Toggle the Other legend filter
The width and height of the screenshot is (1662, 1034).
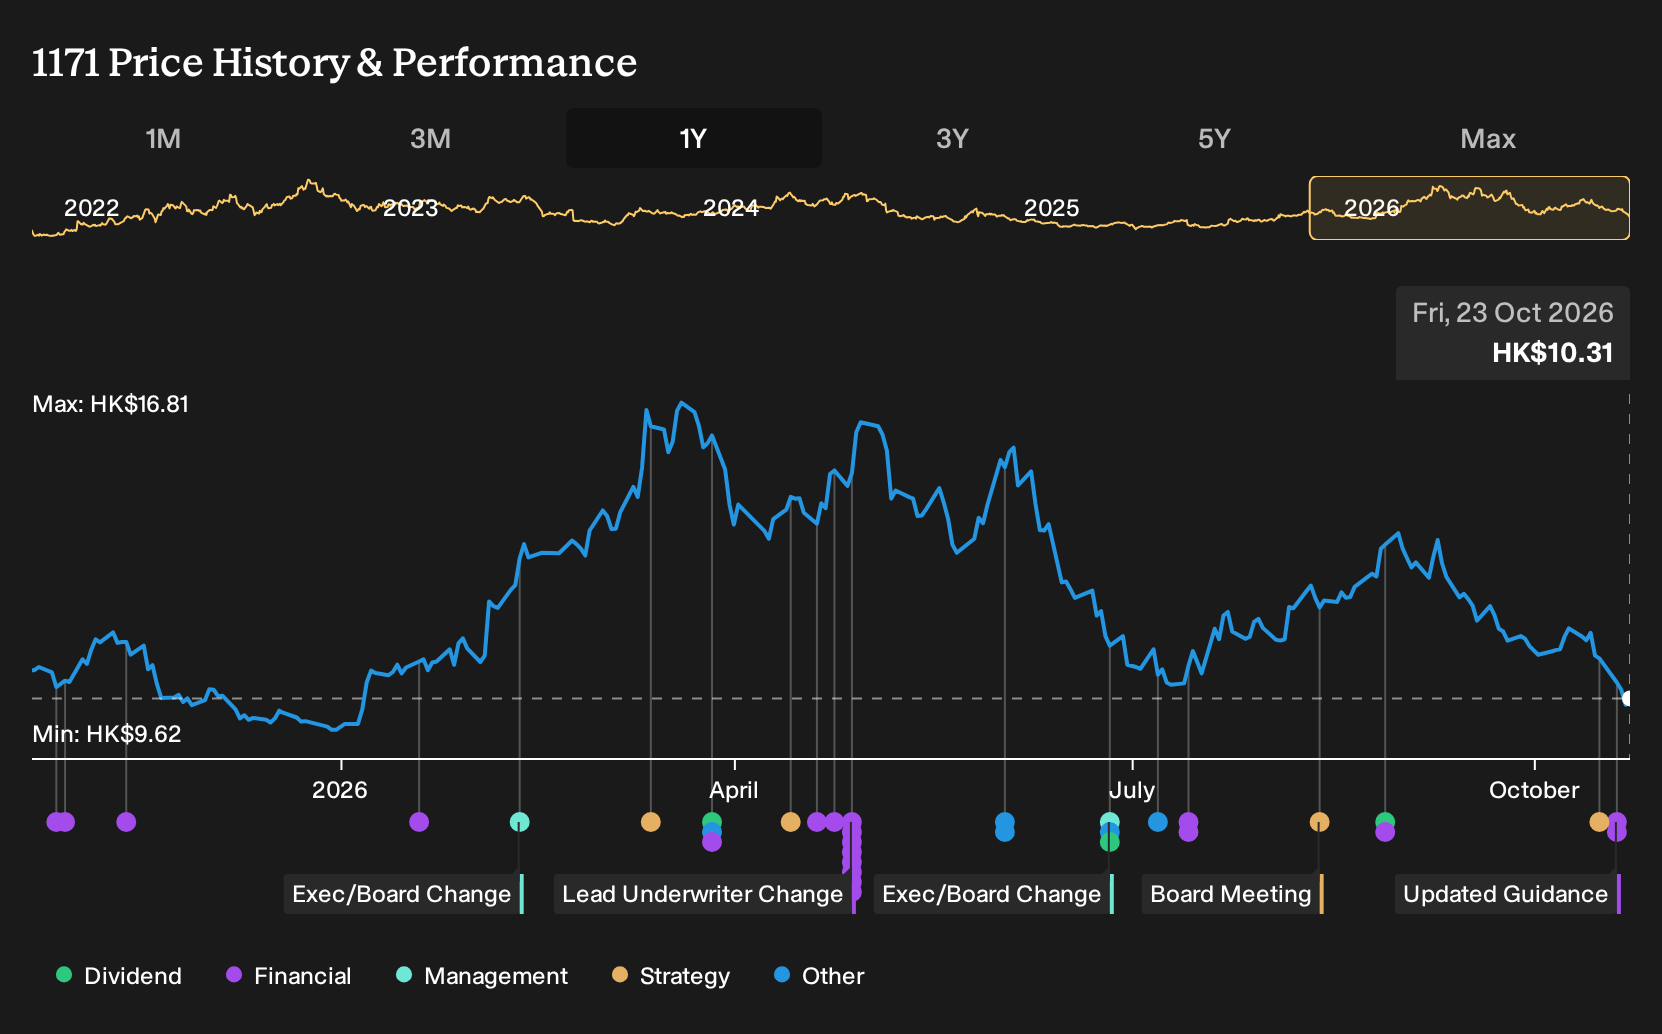point(819,976)
